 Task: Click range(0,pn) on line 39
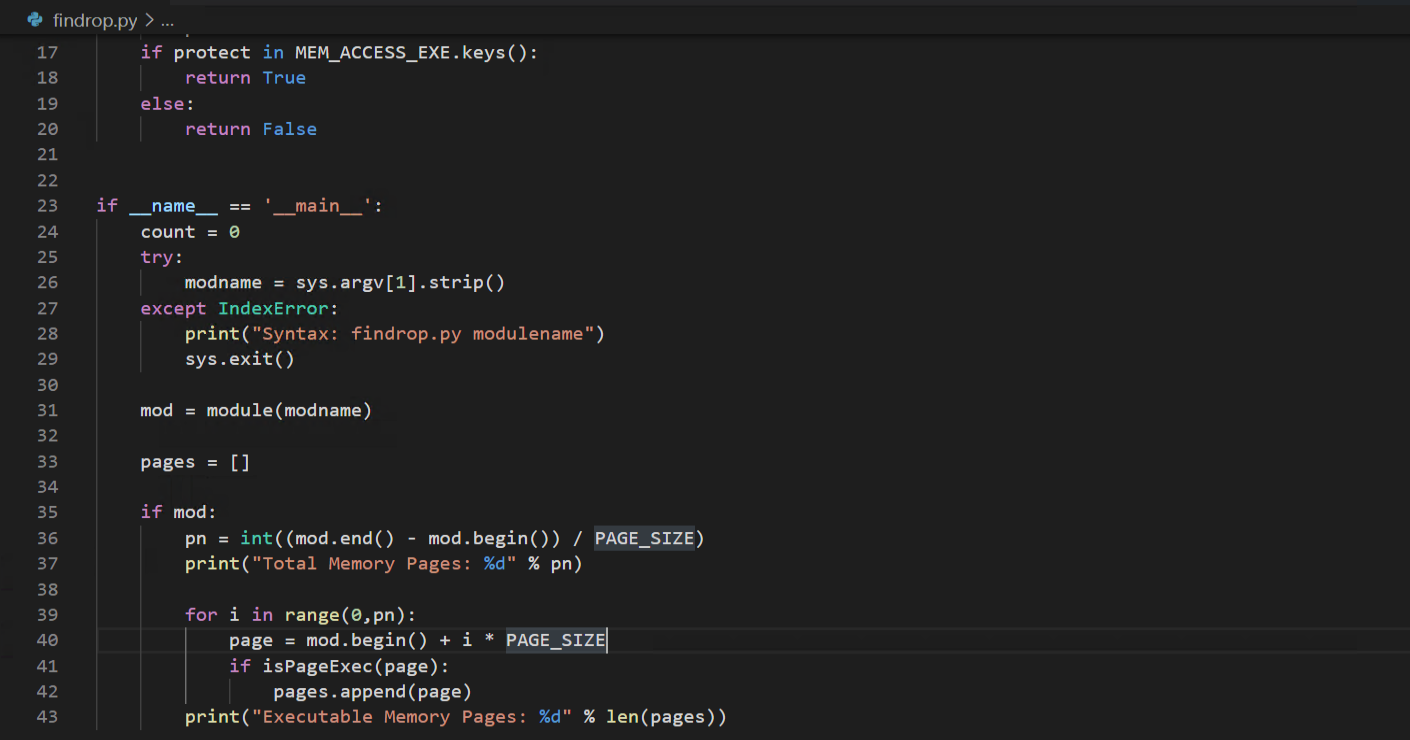[344, 615]
